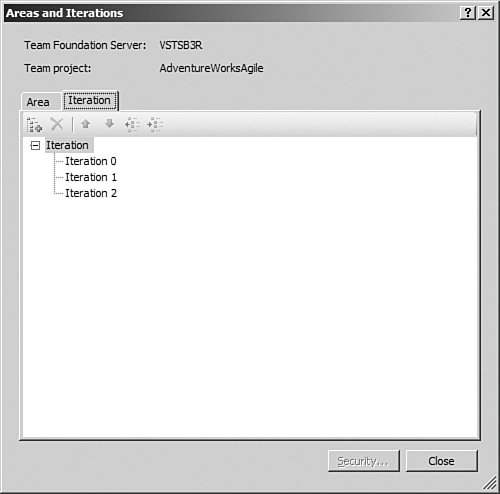Close the dialog with title bar X
The image size is (500, 494).
pos(486,13)
